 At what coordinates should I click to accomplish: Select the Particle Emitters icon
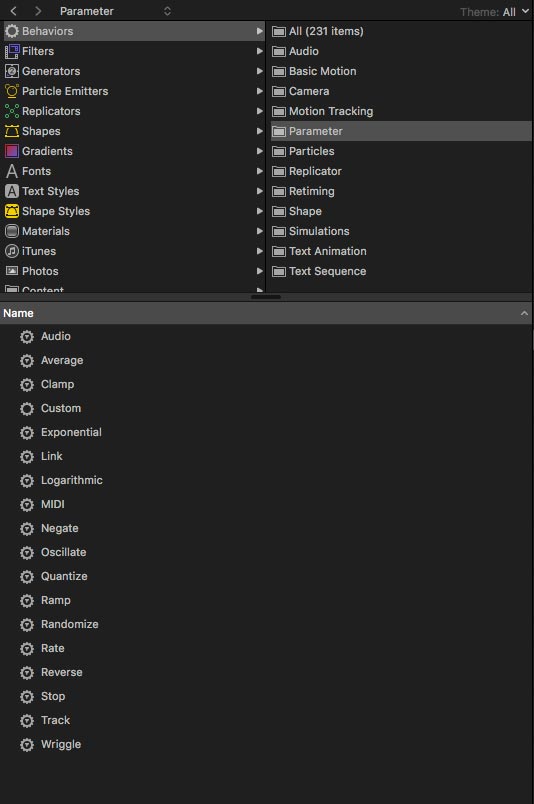(x=11, y=91)
